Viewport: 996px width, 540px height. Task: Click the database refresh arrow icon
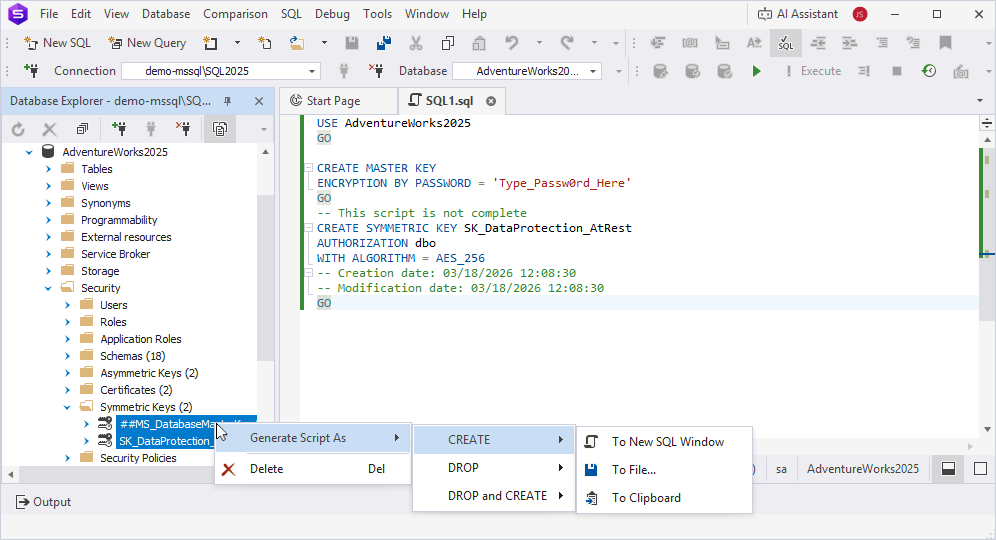pyautogui.click(x=692, y=71)
